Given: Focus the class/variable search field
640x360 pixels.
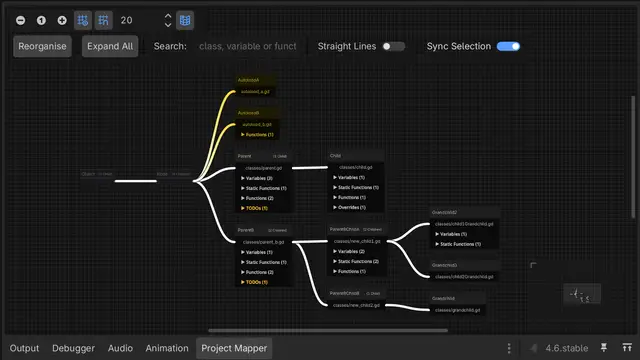Looking at the screenshot, I should [248, 46].
